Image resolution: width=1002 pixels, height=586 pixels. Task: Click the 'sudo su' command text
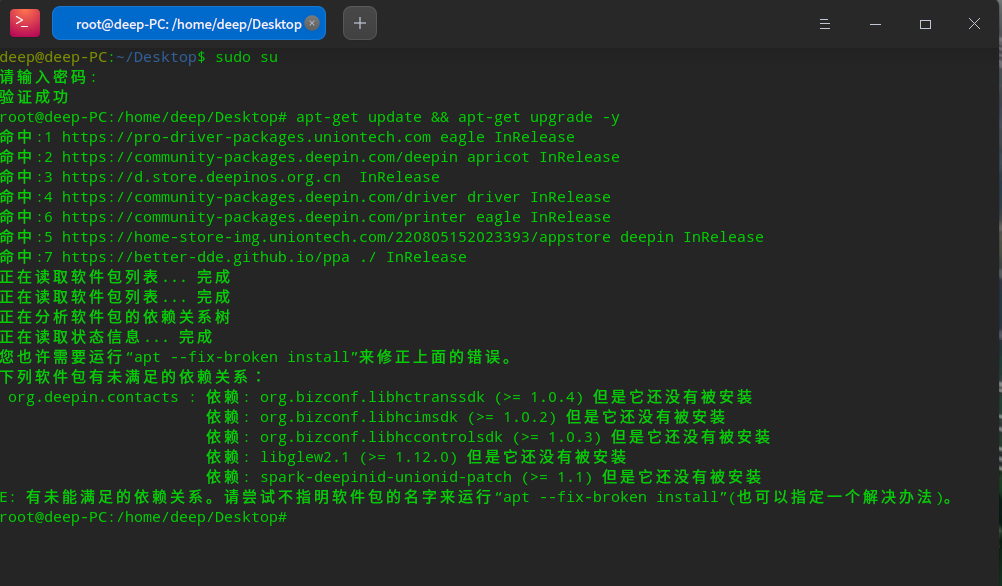coord(247,57)
